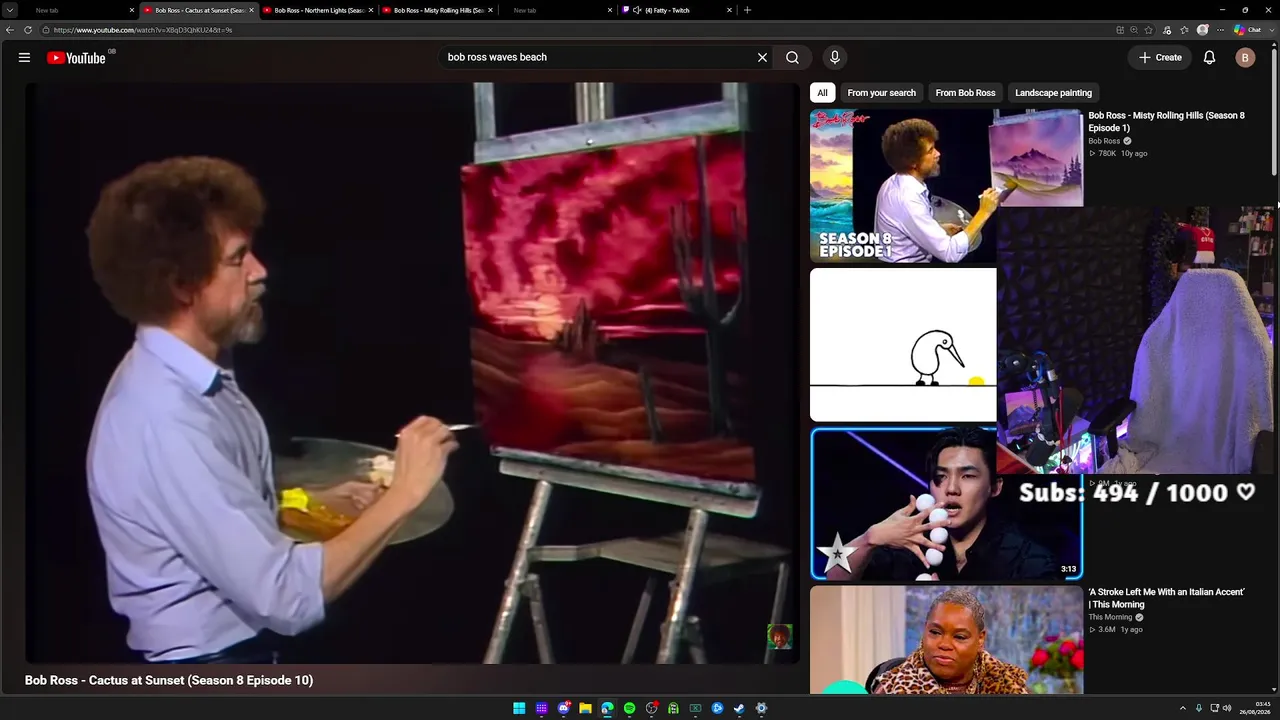Click the browser address bar URL
Screen dimensions: 1280x720
[143, 30]
